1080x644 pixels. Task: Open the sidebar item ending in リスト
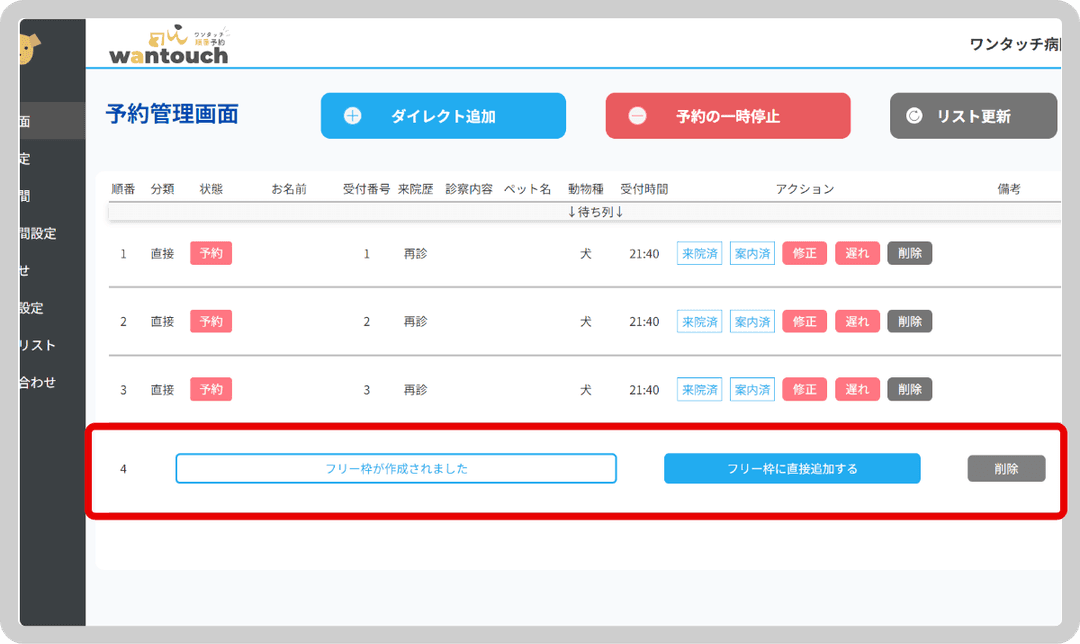coord(36,346)
